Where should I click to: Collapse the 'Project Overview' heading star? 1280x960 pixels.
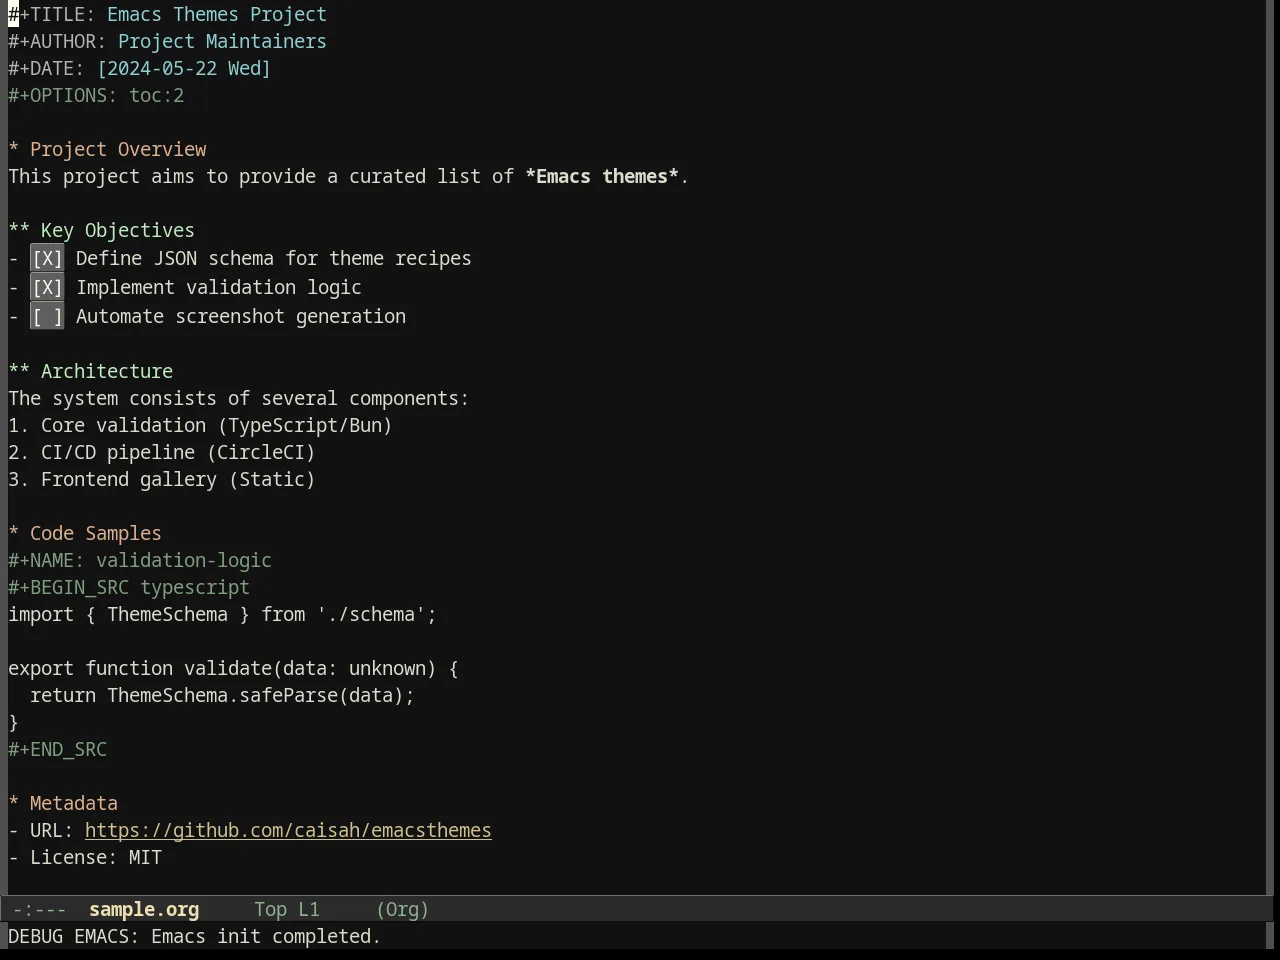click(x=14, y=150)
